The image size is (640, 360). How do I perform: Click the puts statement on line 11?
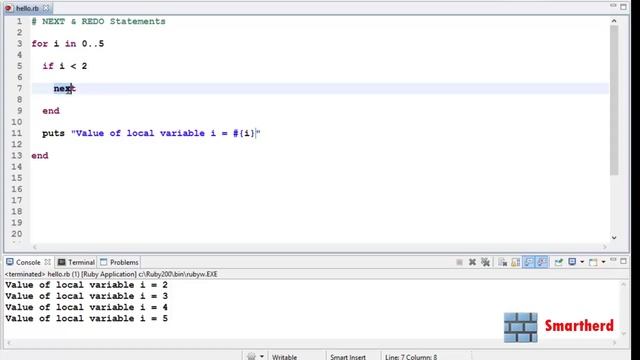click(151, 133)
